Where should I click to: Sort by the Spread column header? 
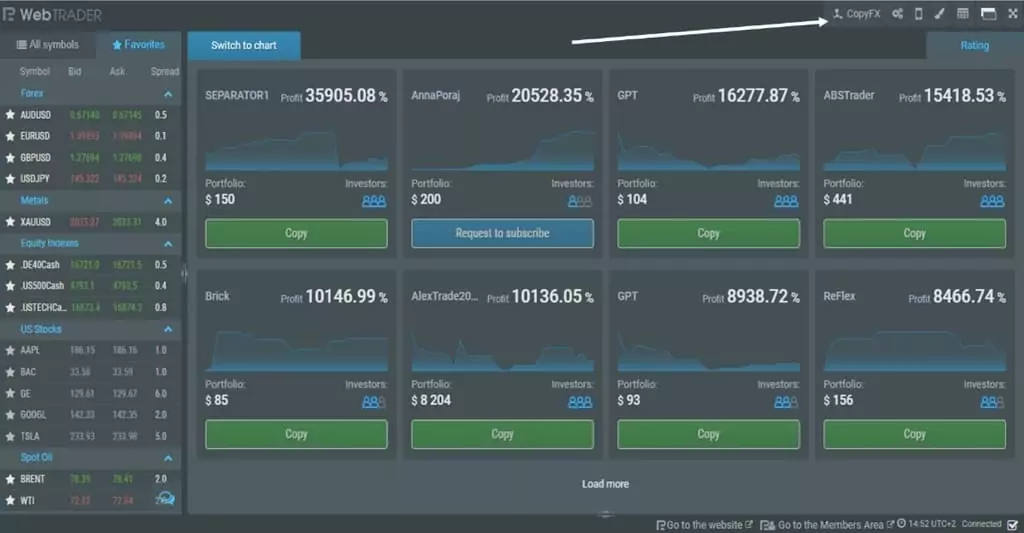click(x=165, y=71)
